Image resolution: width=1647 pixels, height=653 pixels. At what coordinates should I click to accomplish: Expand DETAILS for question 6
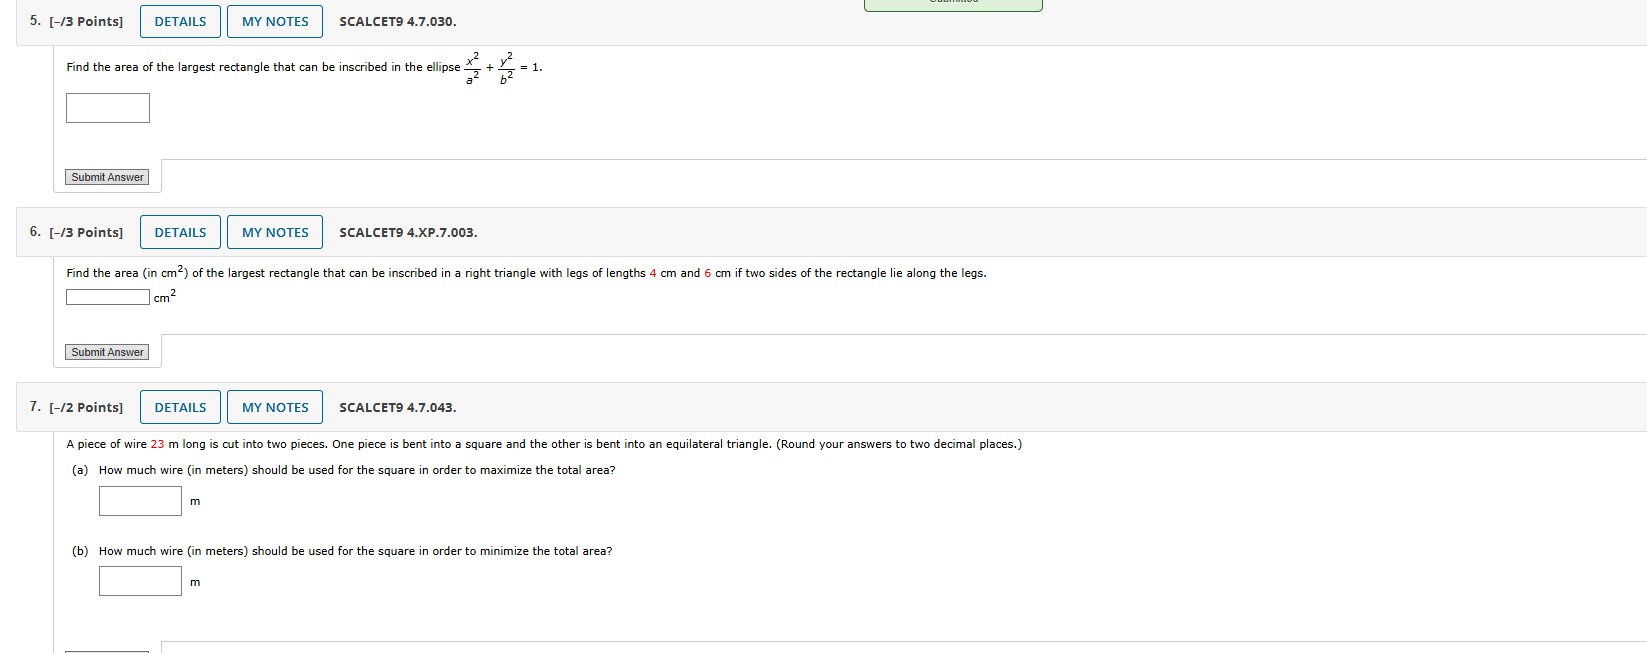tap(180, 233)
